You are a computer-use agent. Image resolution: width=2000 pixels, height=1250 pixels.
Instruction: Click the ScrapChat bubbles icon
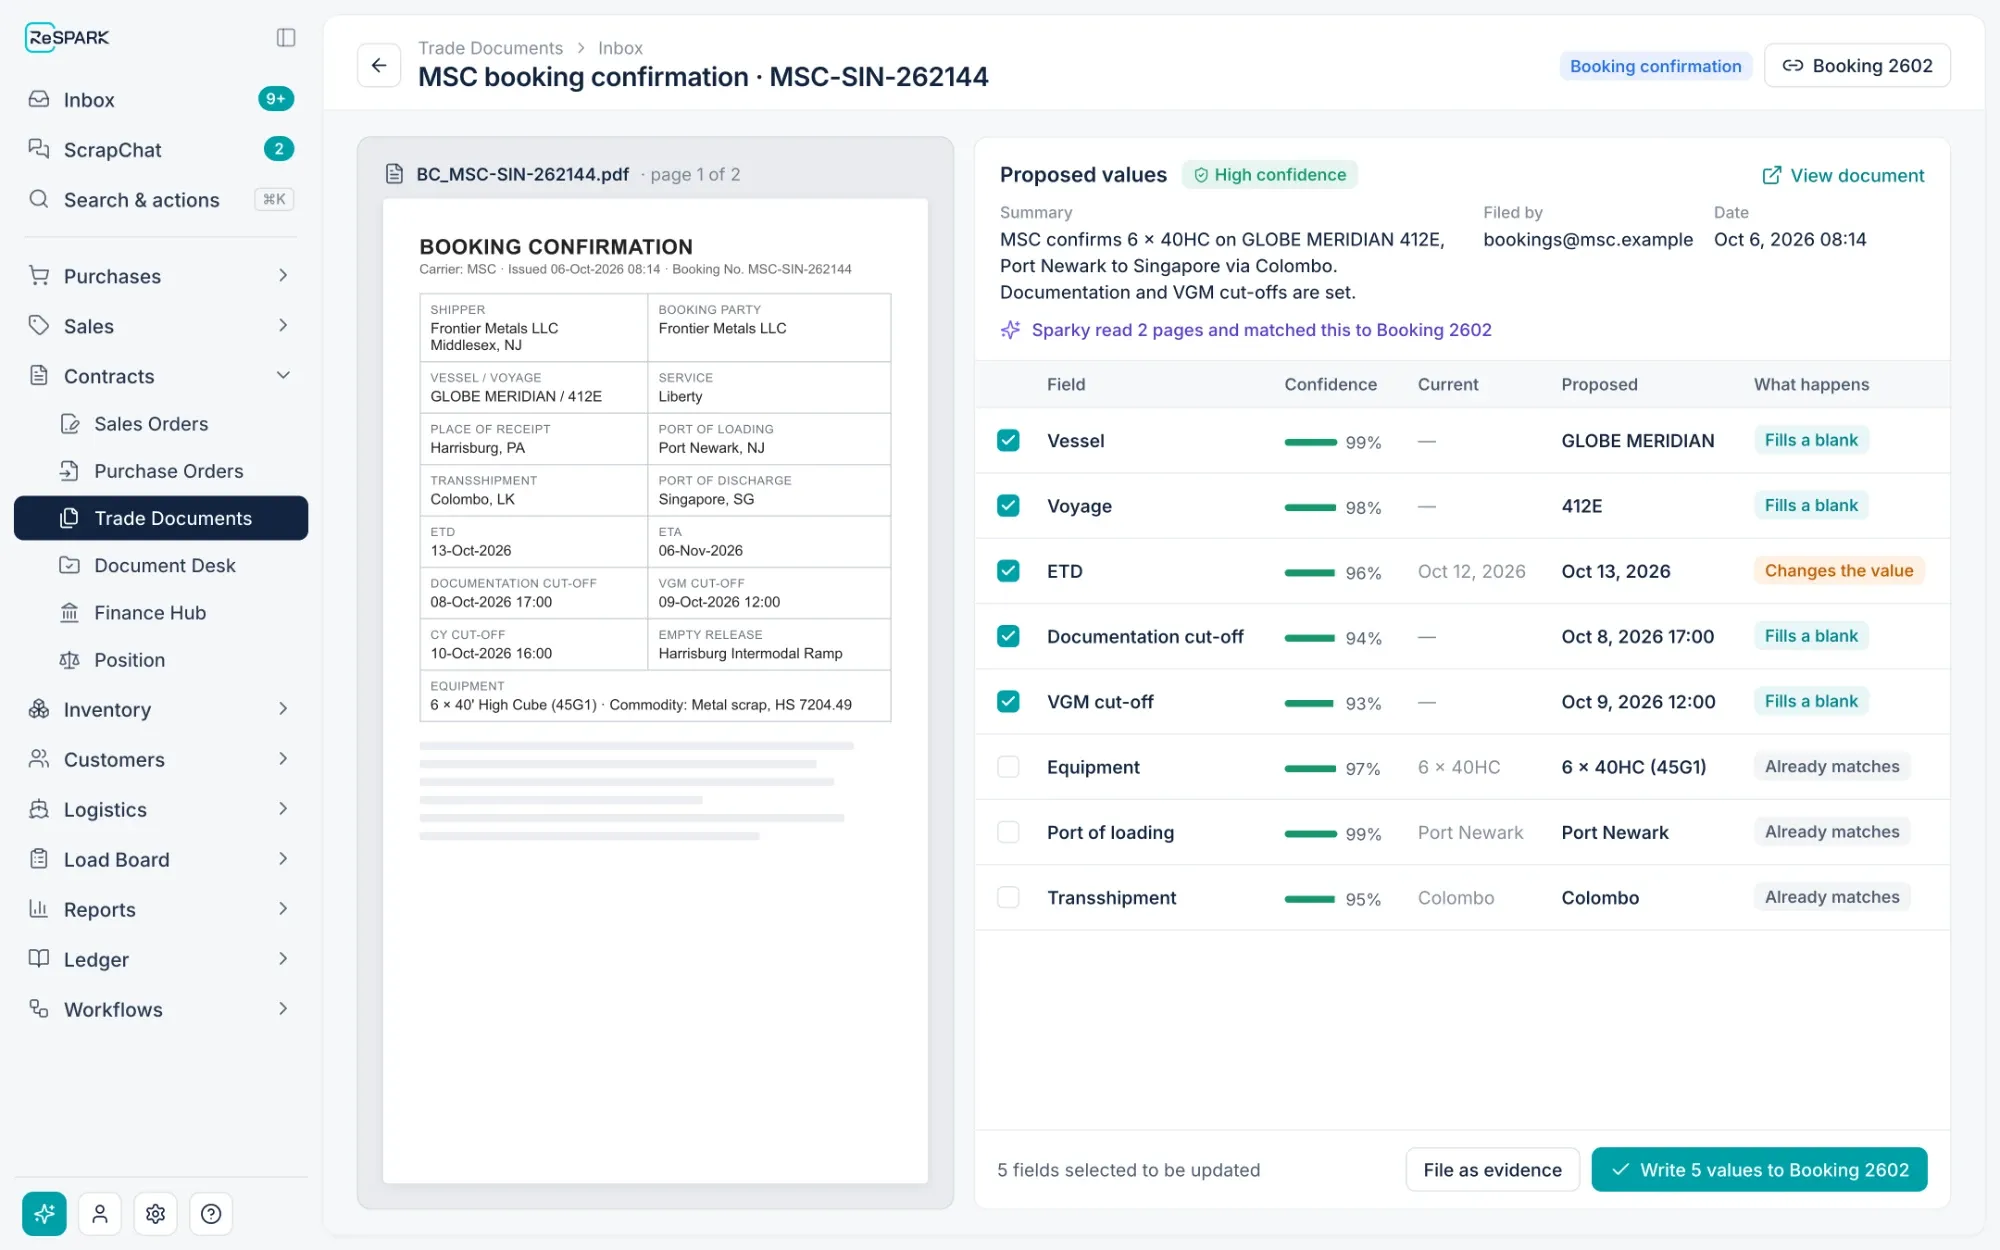point(39,149)
